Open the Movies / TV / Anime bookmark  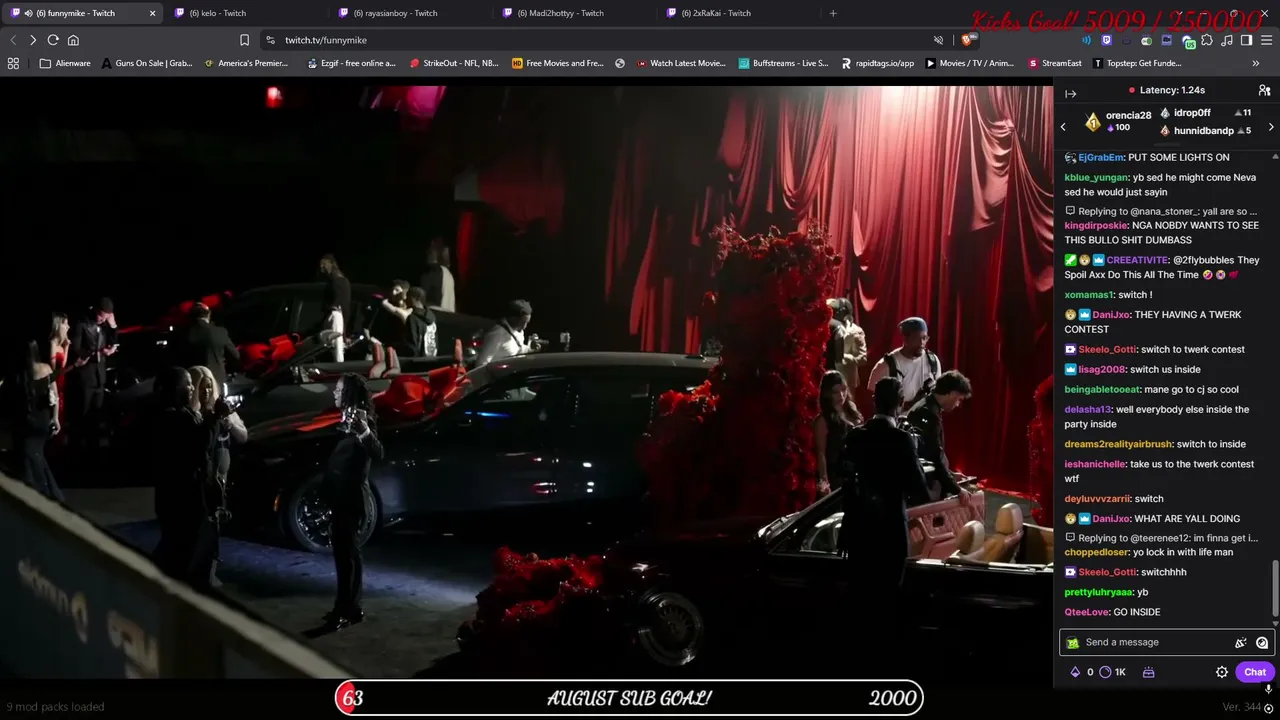(x=970, y=63)
